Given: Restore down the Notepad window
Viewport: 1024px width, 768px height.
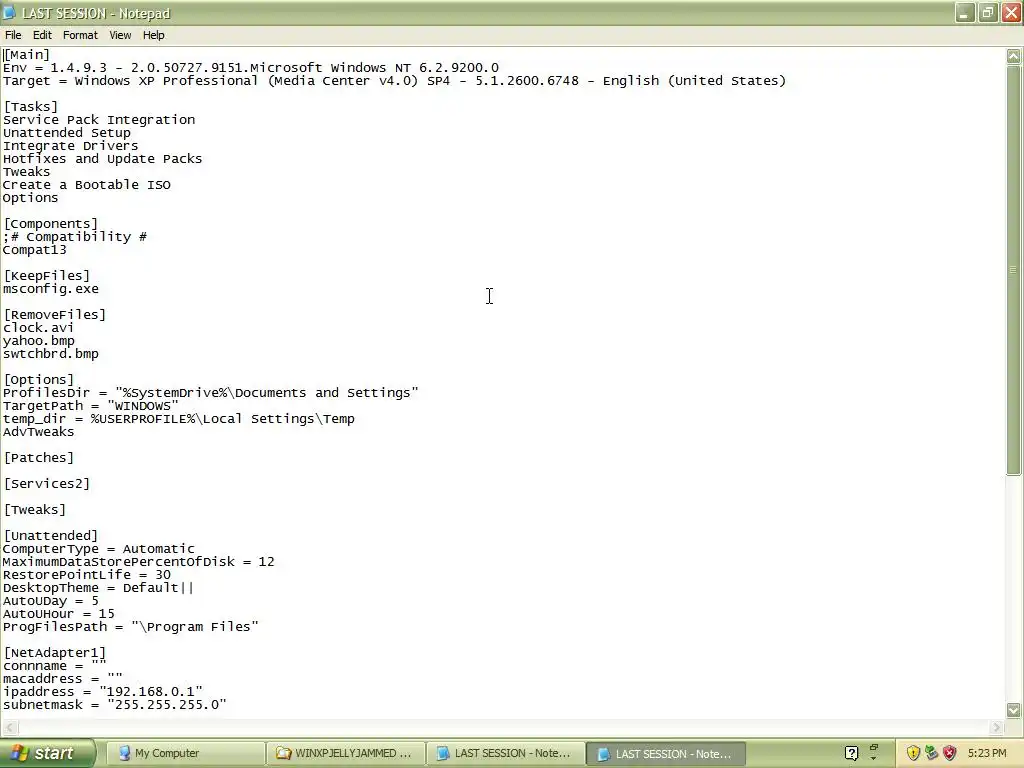Looking at the screenshot, I should pos(987,13).
